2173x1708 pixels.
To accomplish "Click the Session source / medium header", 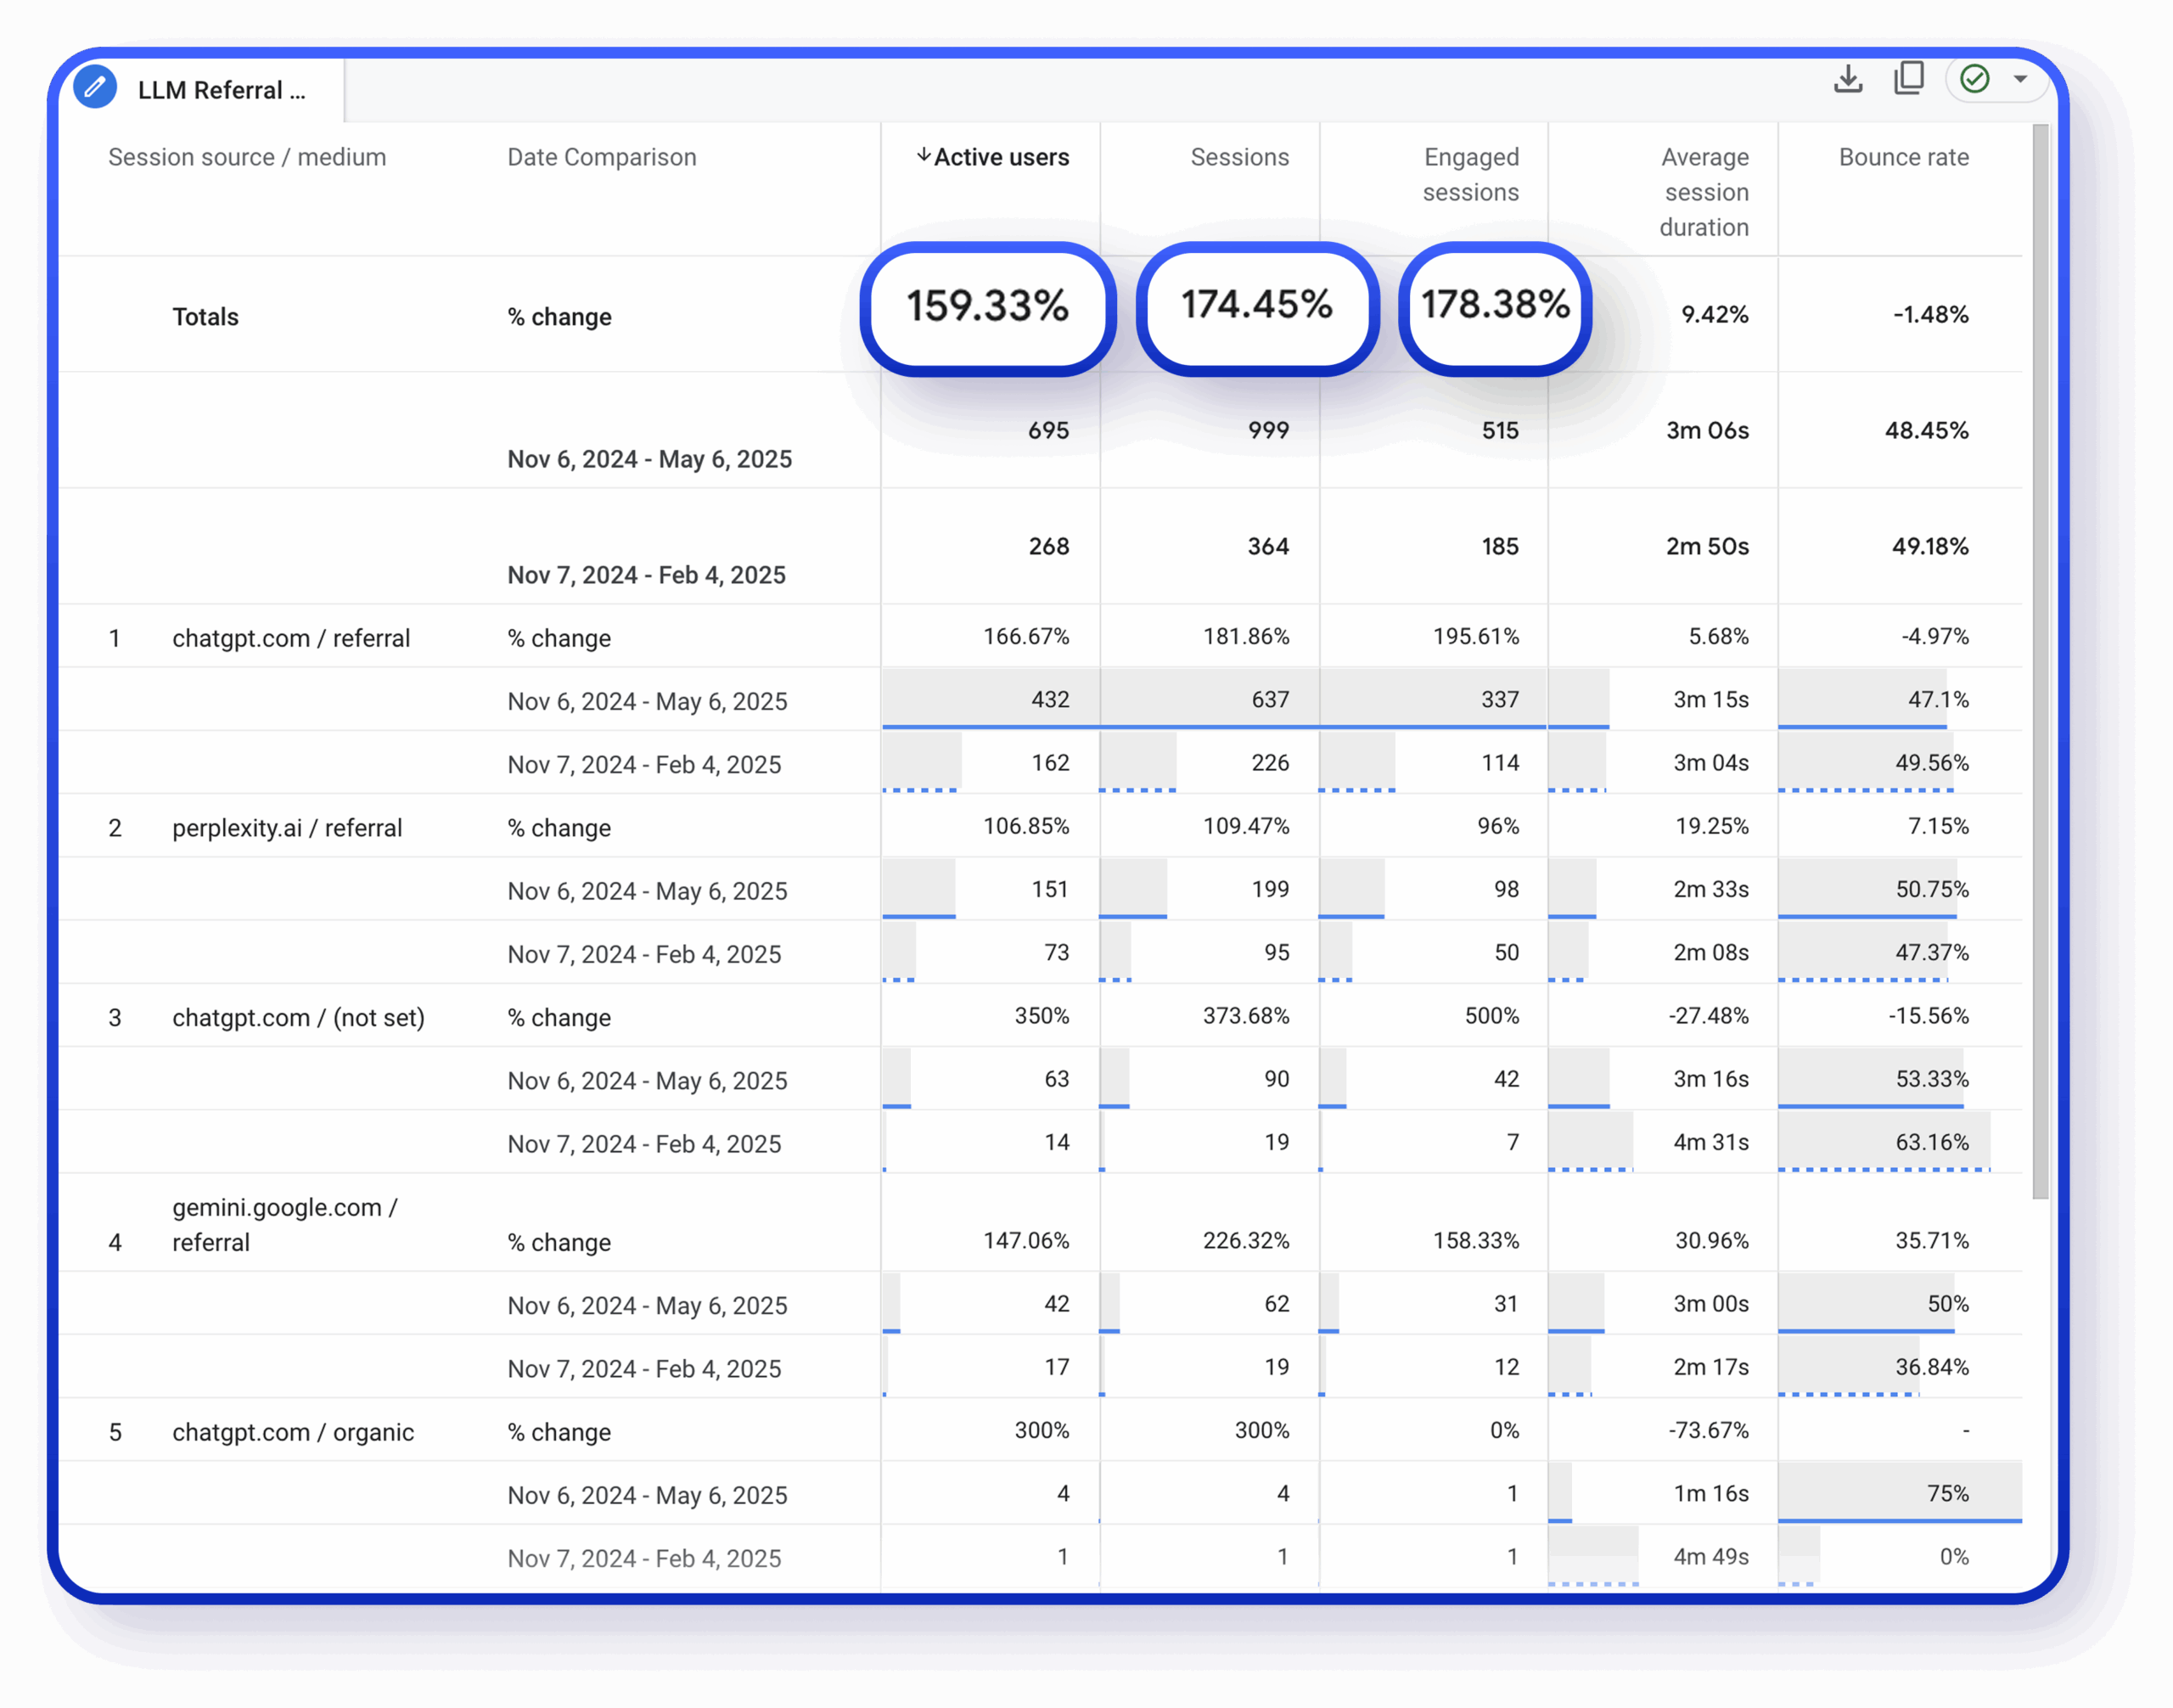I will (247, 157).
